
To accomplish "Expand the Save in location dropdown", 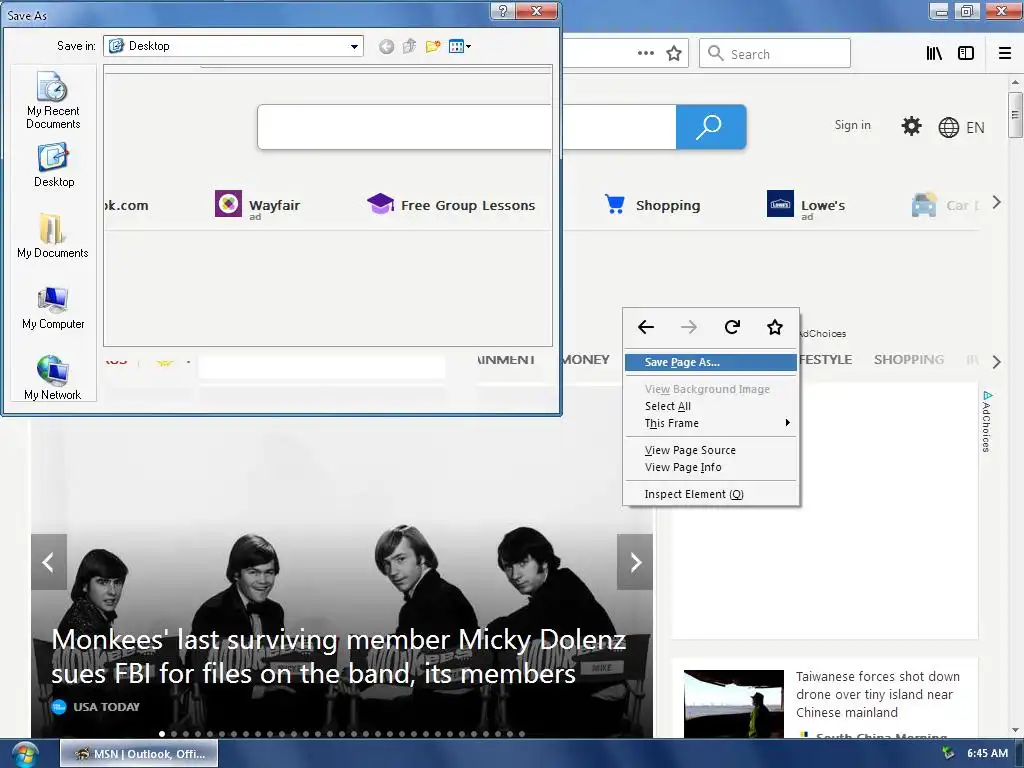I will click(354, 46).
